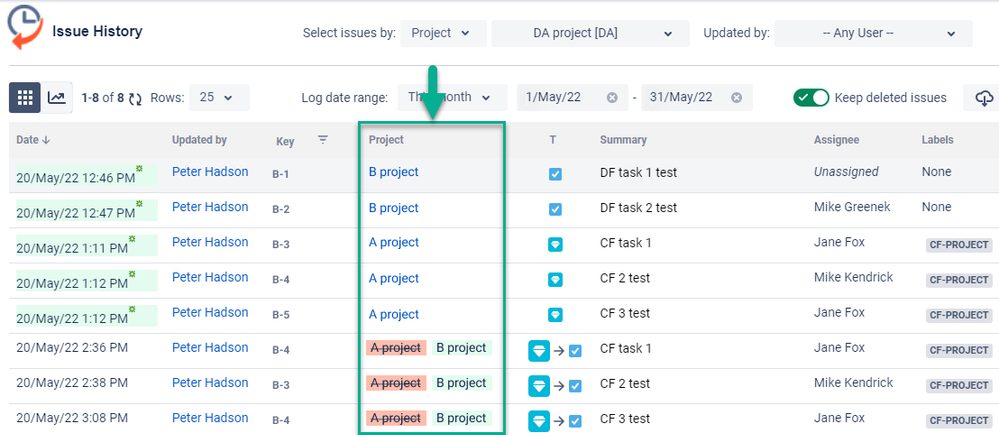Open B project link in B-2 row
This screenshot has height=435, width=999.
394,208
